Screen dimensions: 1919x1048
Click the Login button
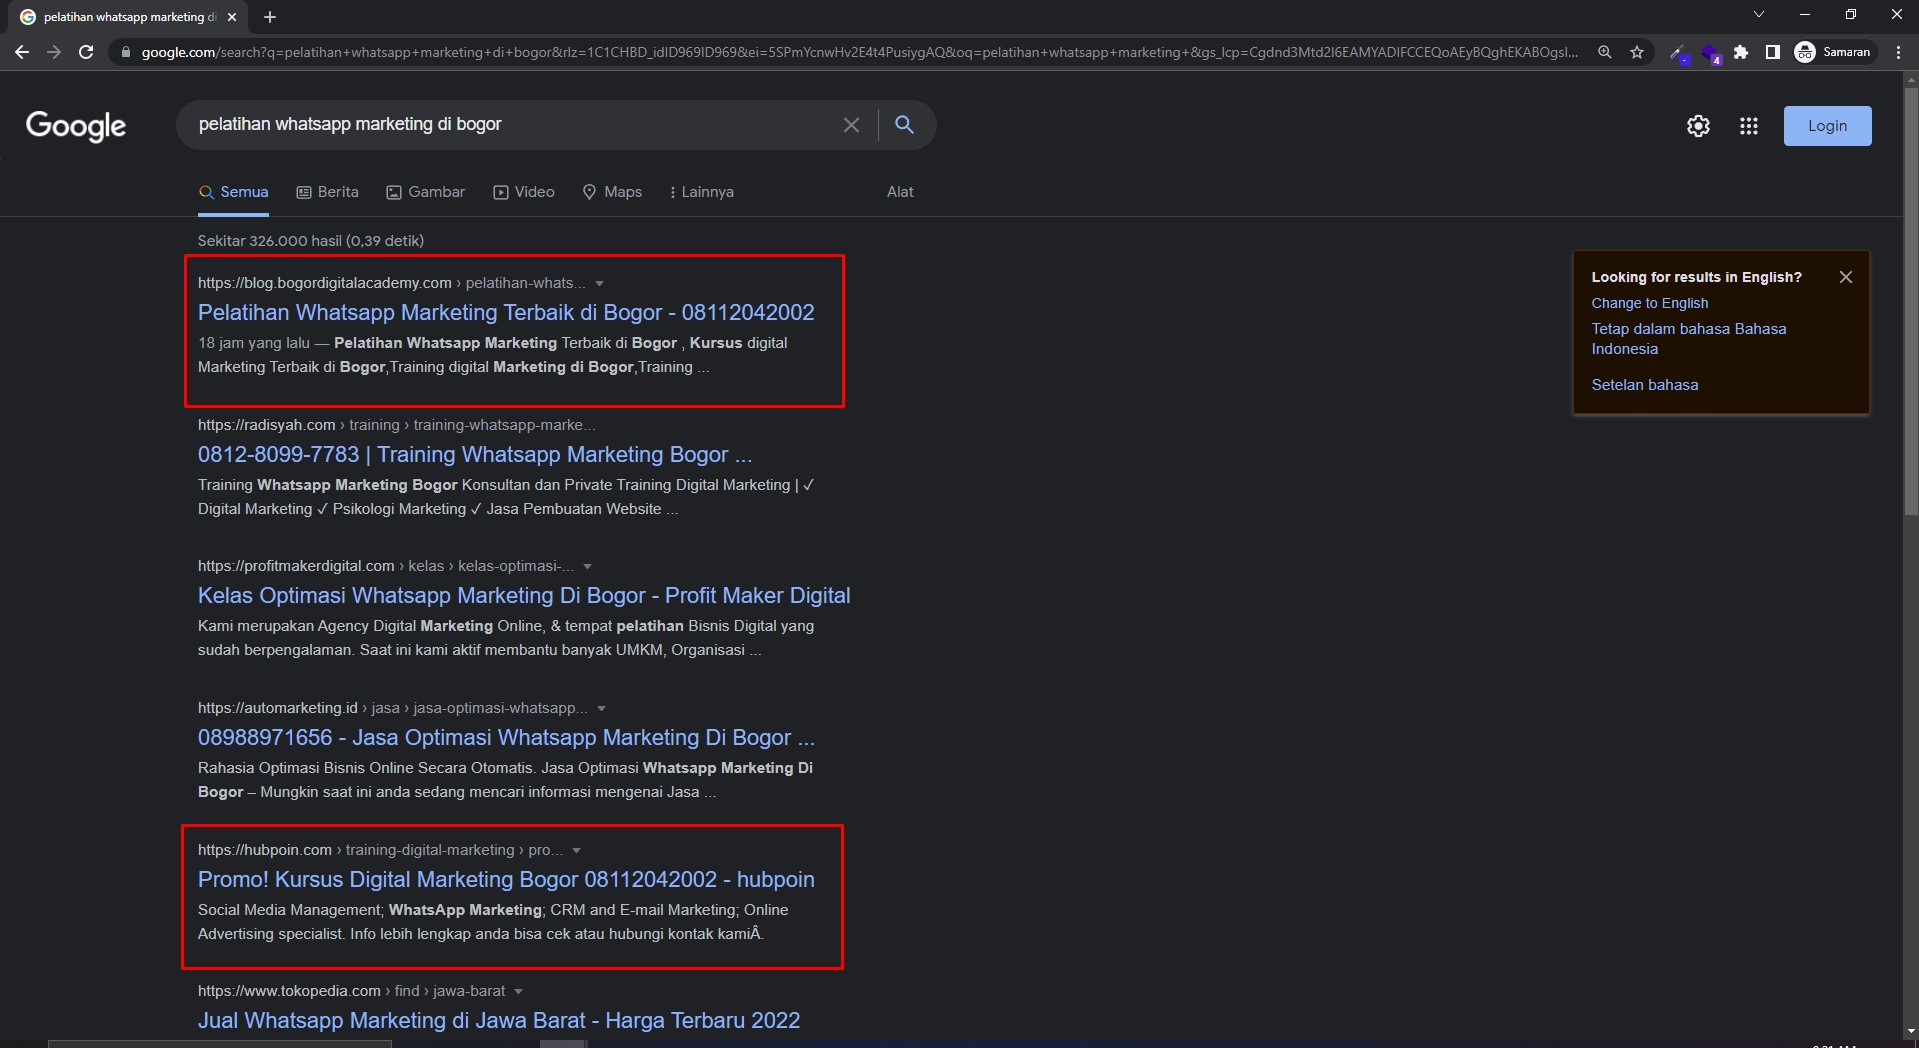(1827, 126)
